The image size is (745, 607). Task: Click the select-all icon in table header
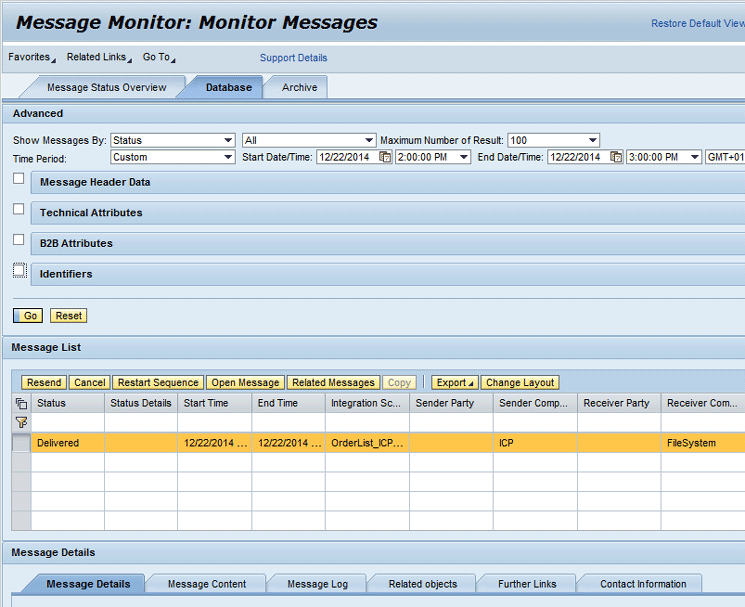point(21,404)
